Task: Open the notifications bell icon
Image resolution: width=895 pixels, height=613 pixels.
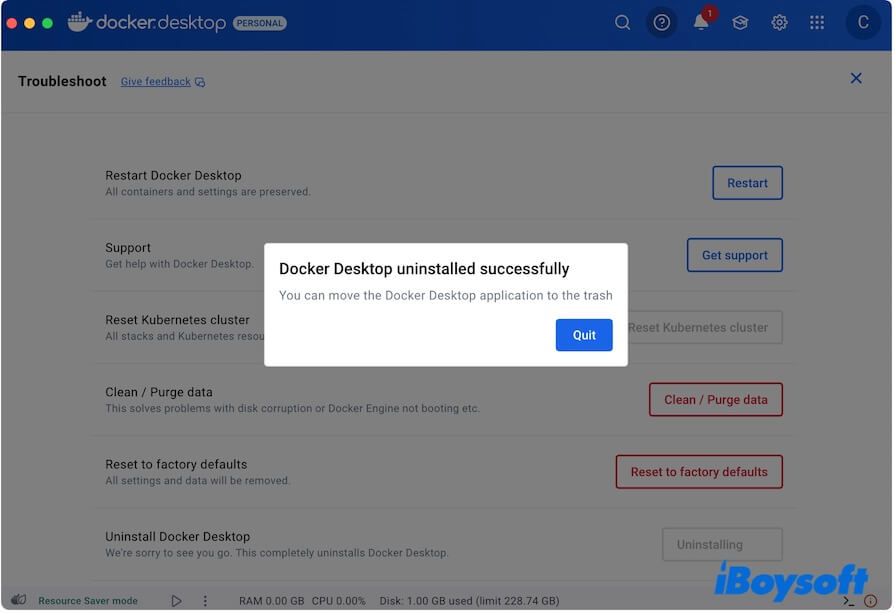Action: 702,23
